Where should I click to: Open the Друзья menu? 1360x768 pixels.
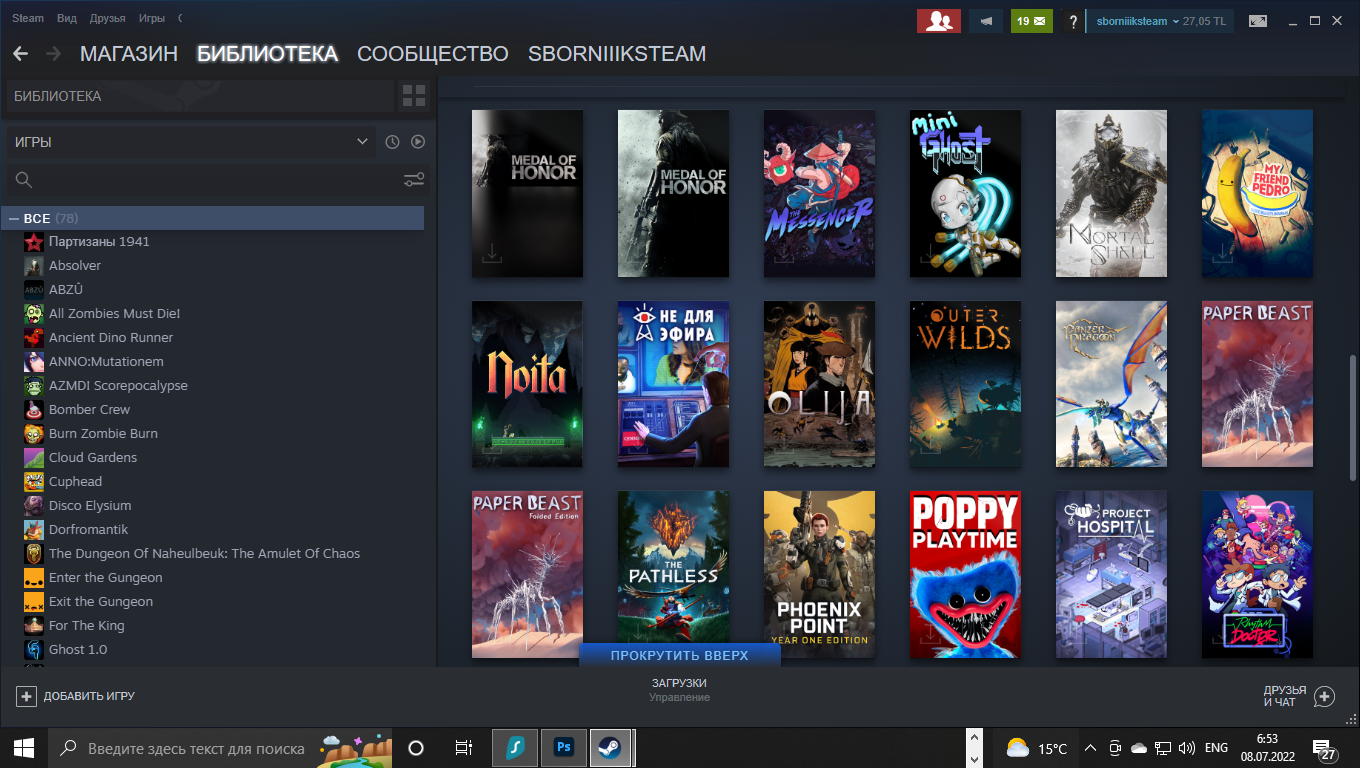[x=107, y=18]
